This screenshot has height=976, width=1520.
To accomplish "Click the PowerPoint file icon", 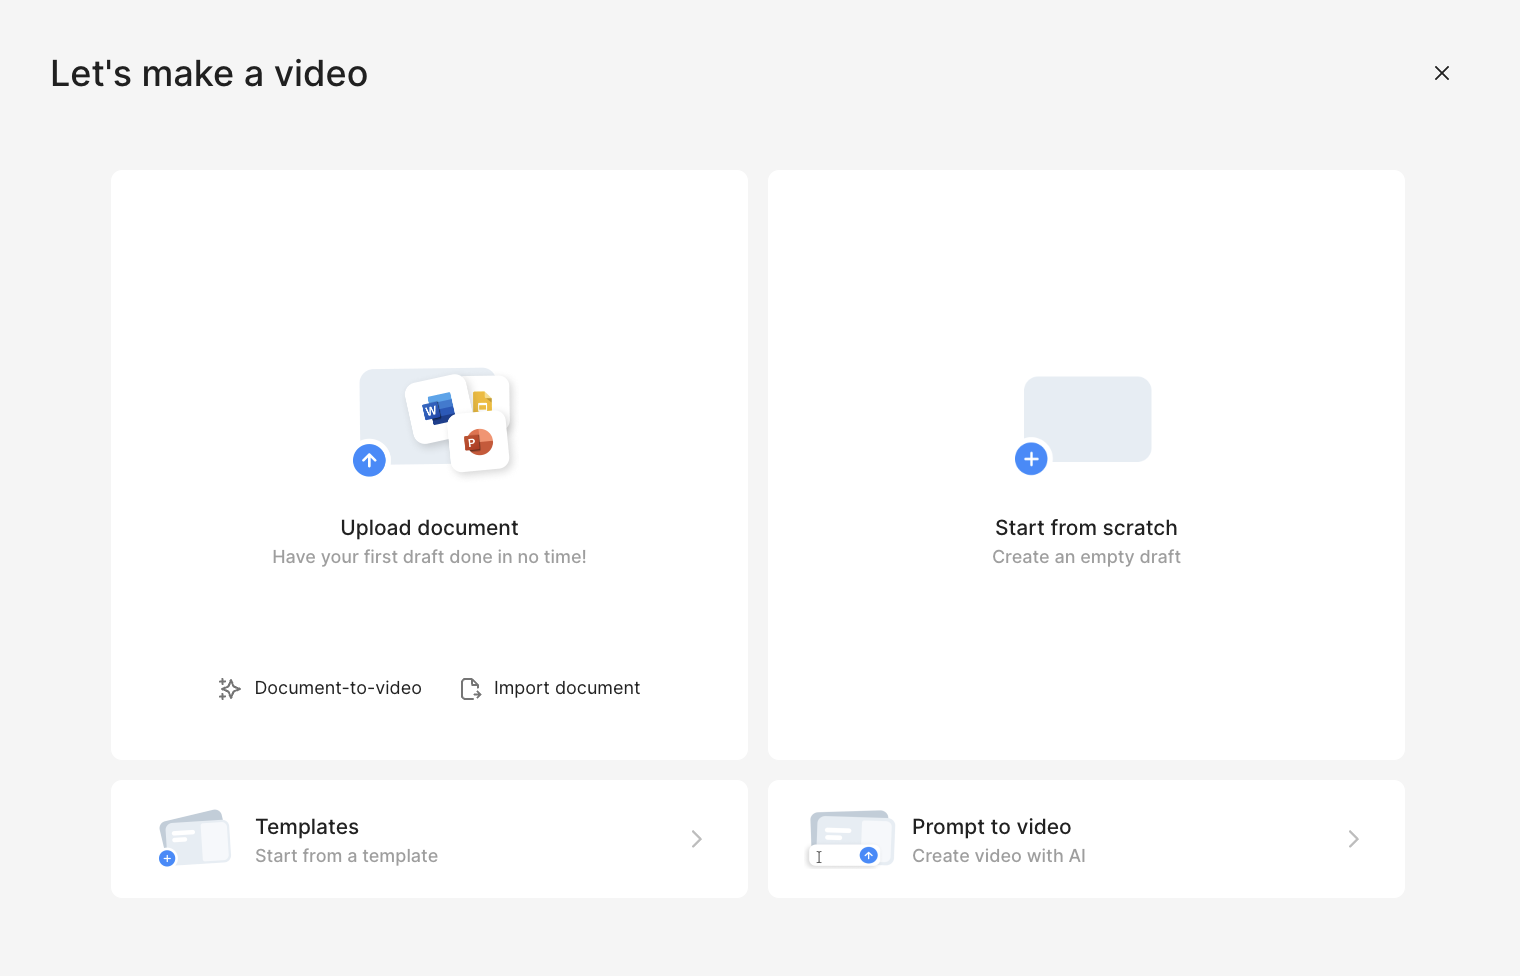I will coord(479,442).
